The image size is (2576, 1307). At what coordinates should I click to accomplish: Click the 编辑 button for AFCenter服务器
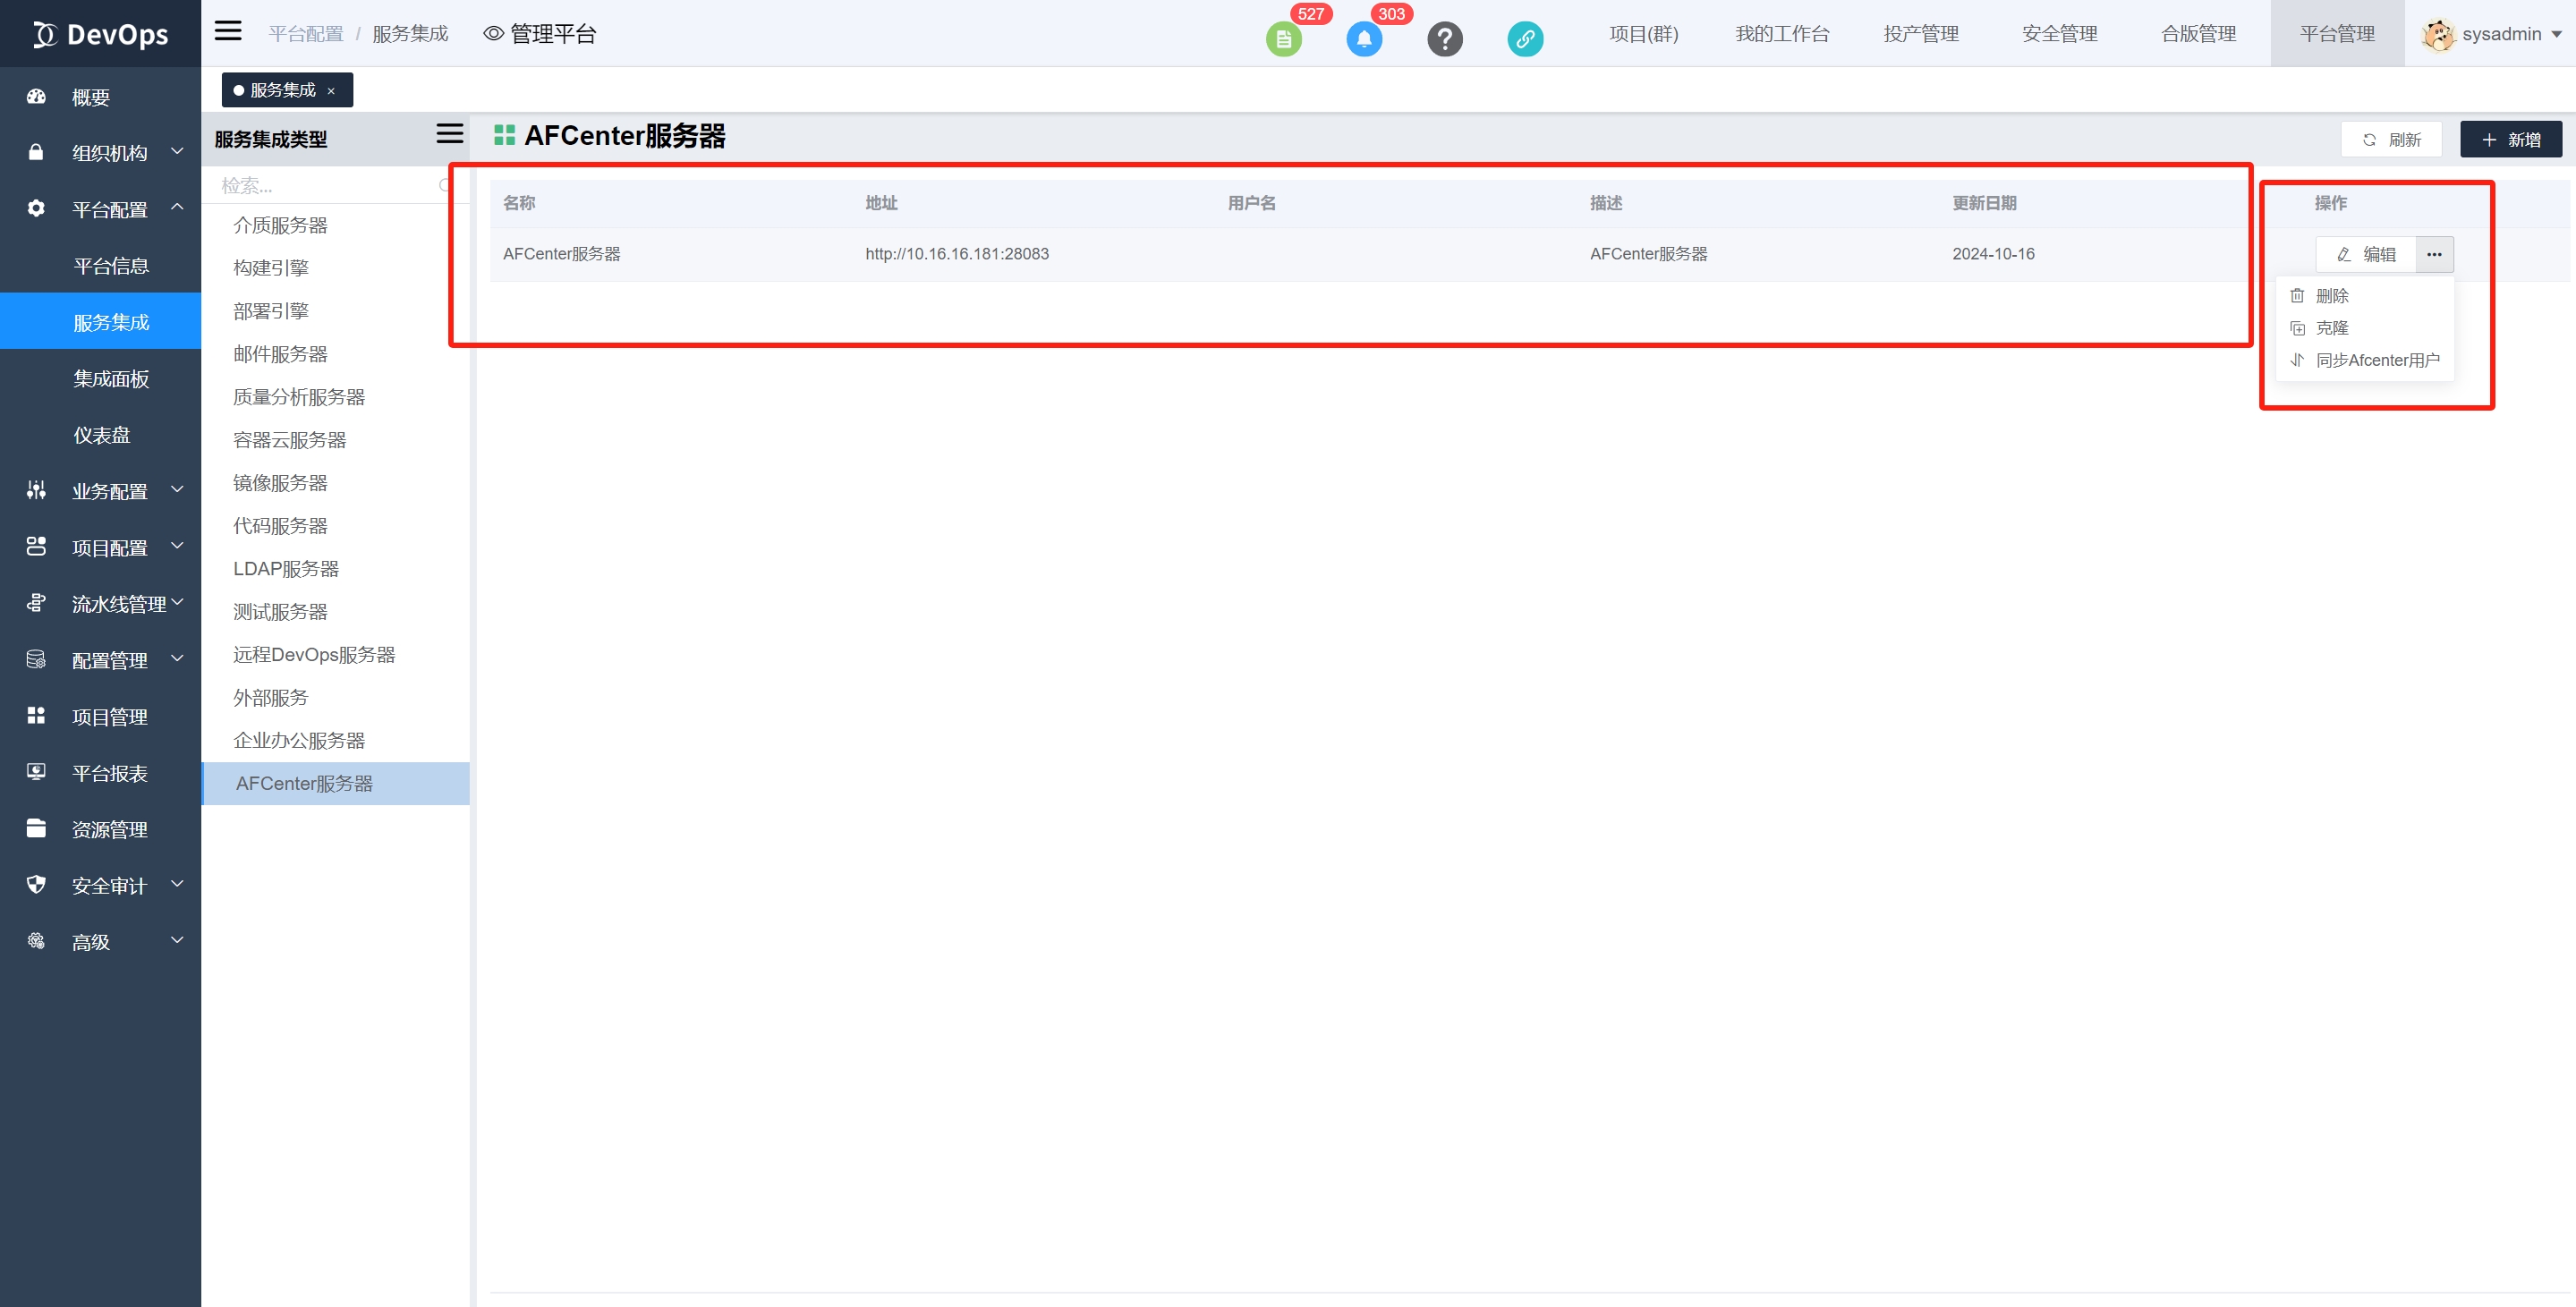click(x=2366, y=254)
